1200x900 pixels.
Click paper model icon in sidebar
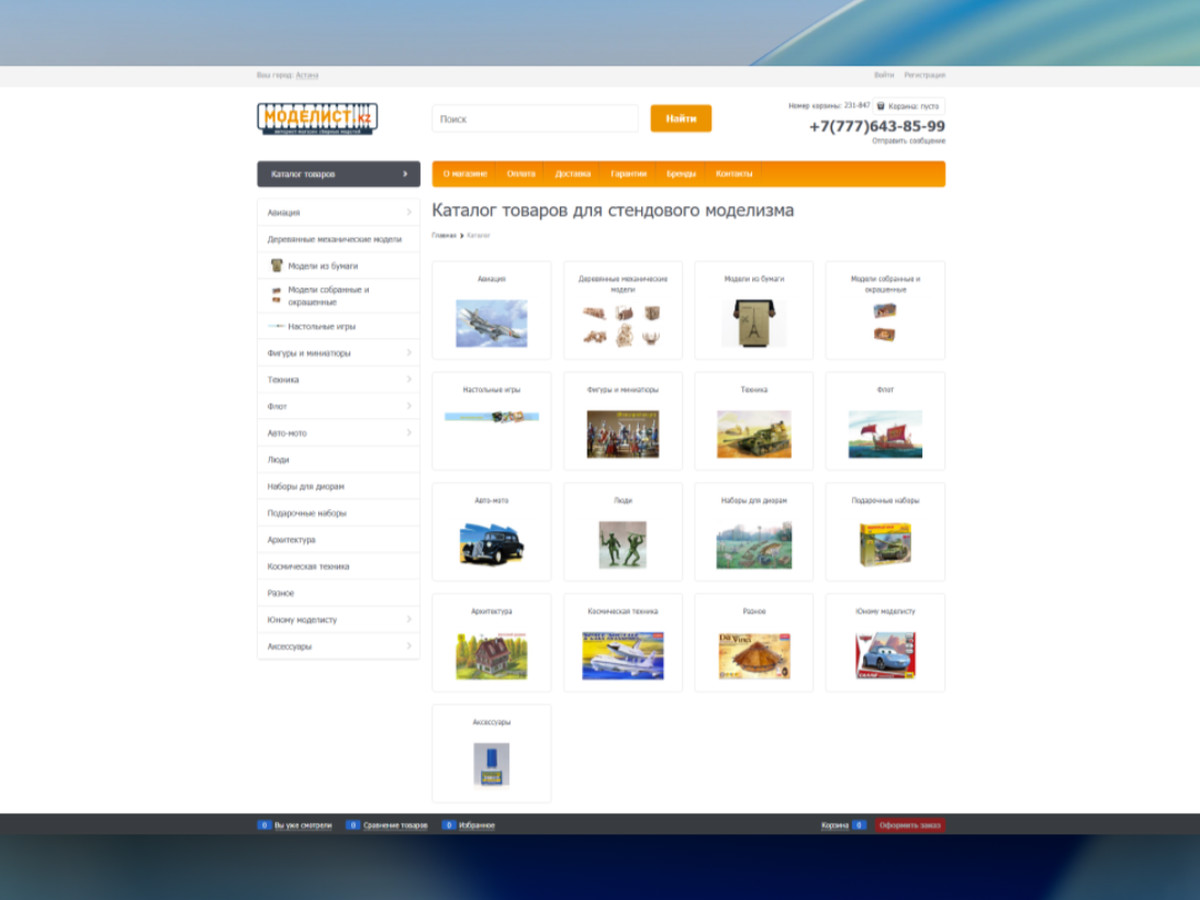[277, 266]
